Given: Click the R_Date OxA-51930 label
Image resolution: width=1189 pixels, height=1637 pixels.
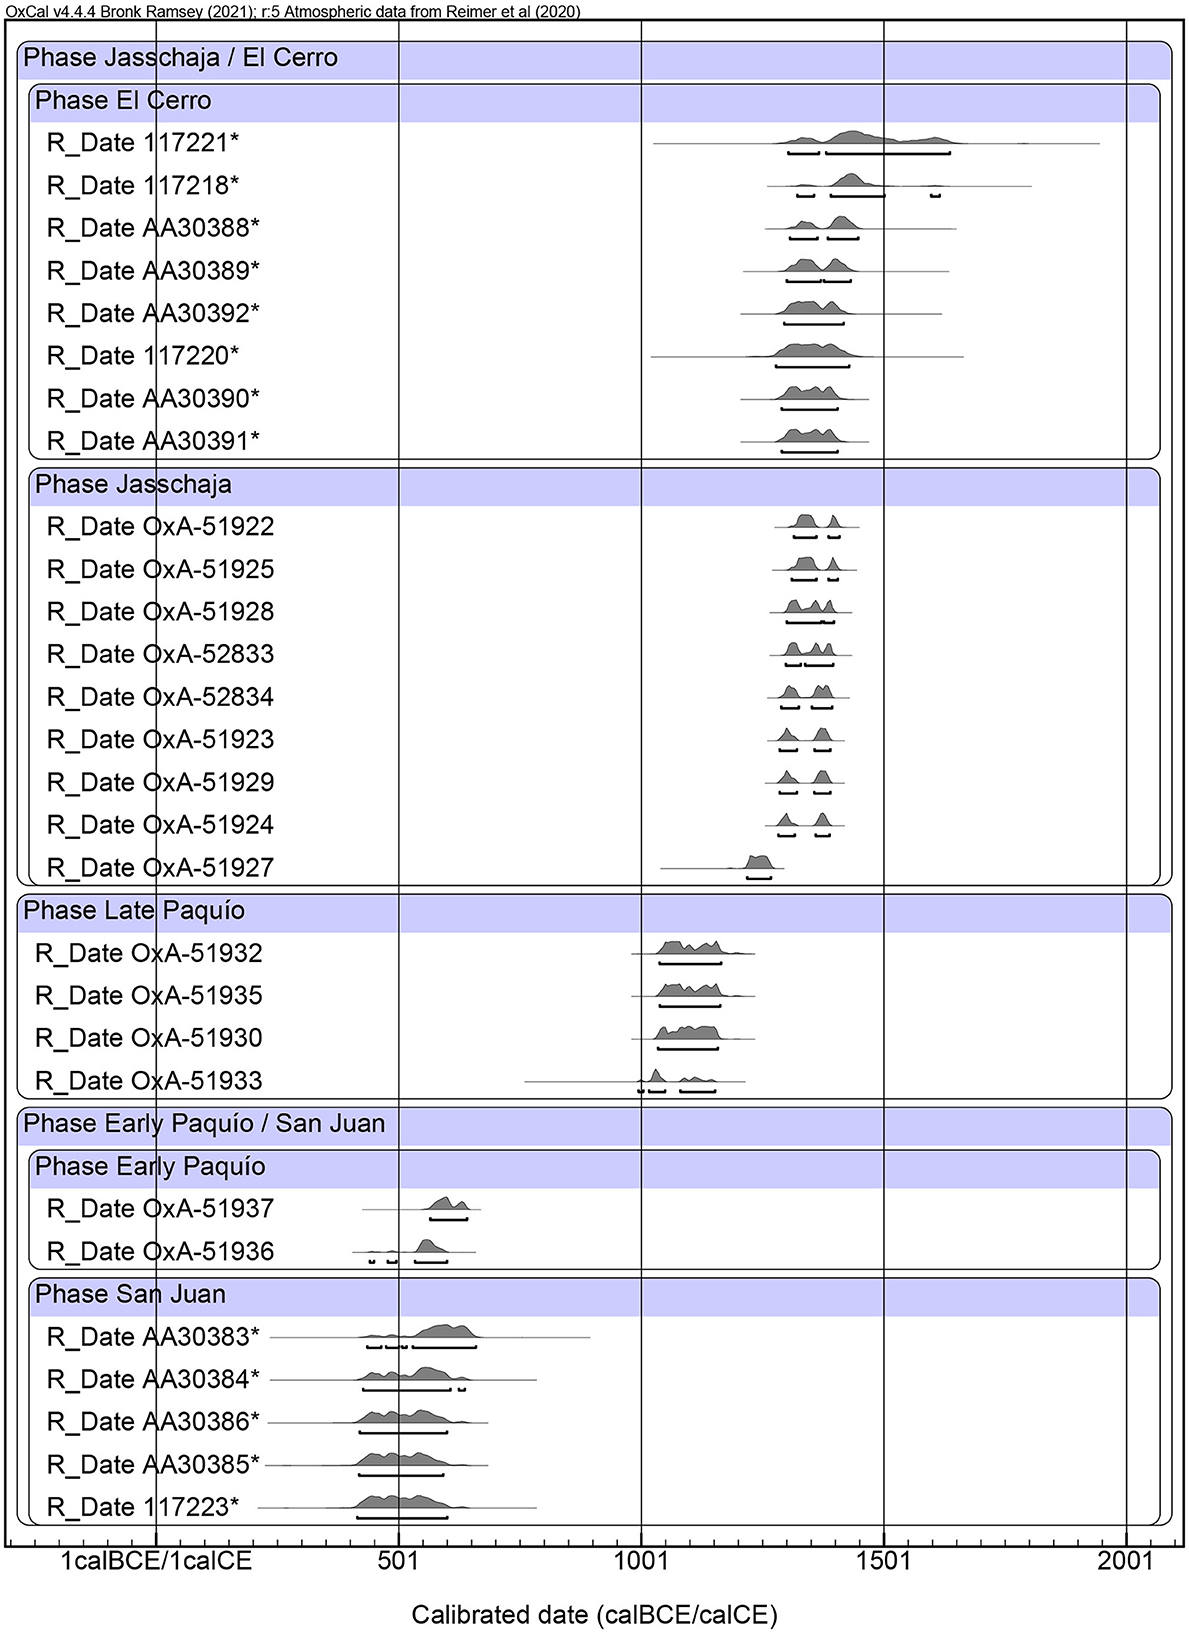Looking at the screenshot, I should (148, 1038).
